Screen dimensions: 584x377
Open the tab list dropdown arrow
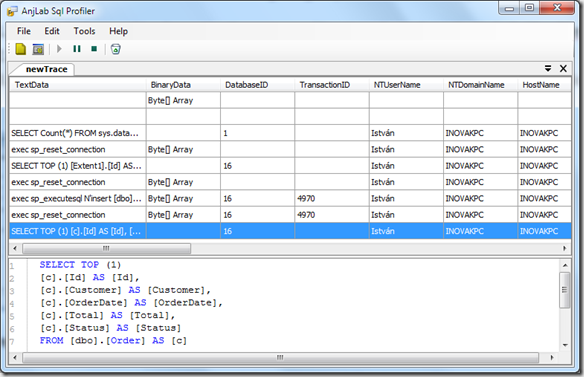click(548, 69)
